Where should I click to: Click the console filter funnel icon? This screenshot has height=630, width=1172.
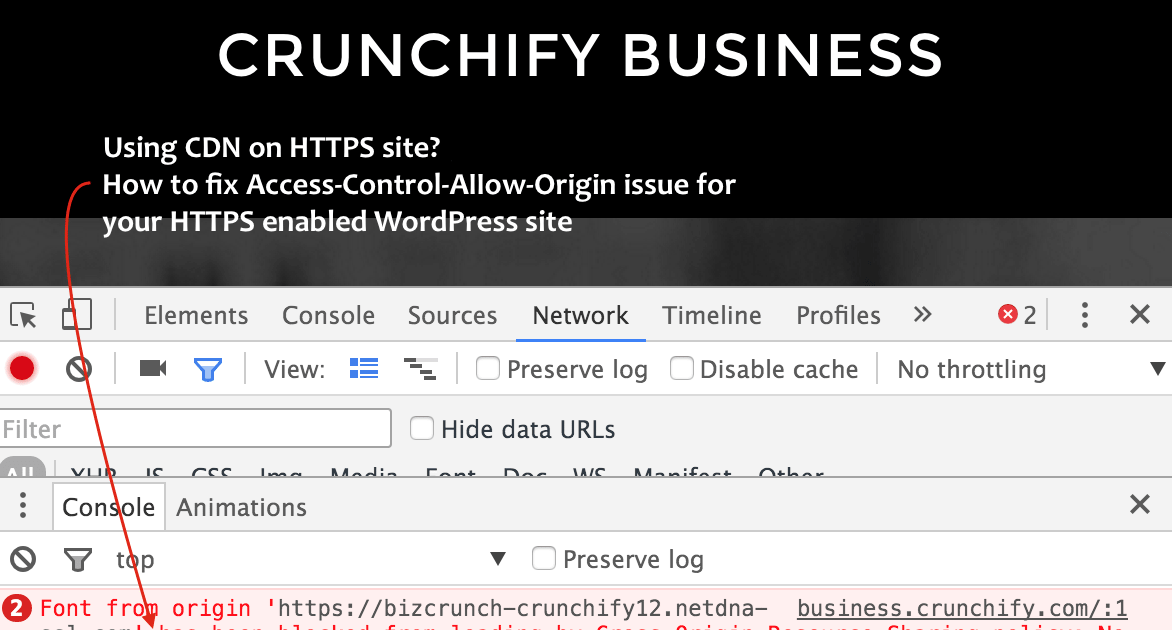78,560
